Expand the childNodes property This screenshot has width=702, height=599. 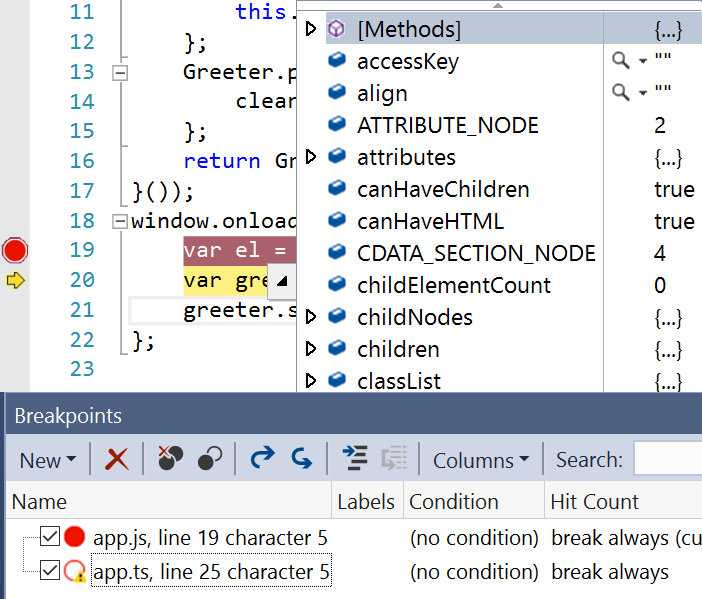(x=311, y=317)
